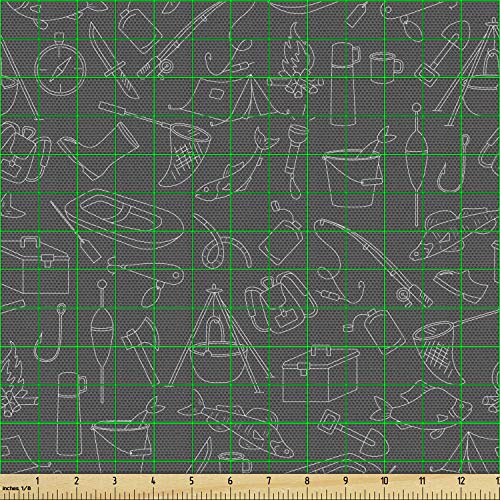The height and width of the screenshot is (500, 500).
Task: Select the backpack illustration
Action: click(x=280, y=302)
